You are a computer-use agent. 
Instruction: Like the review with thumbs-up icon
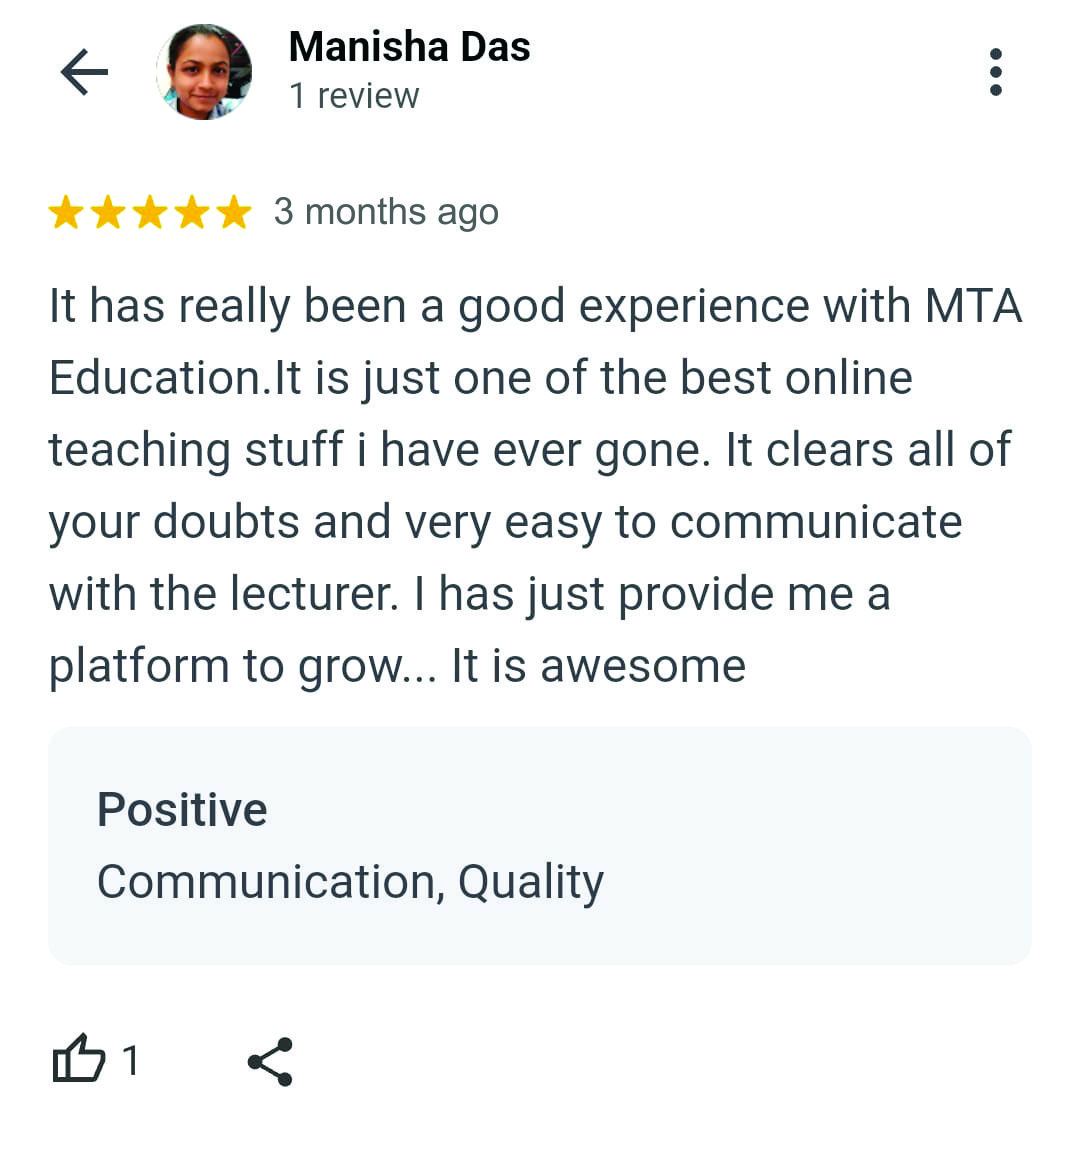coord(78,1059)
